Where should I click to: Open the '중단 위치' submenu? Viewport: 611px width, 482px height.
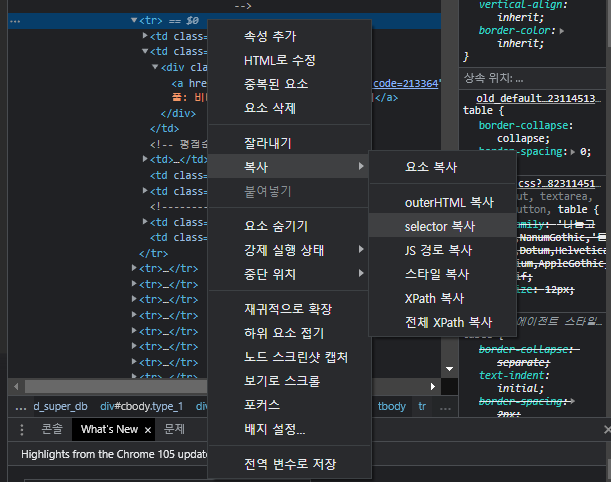(x=289, y=274)
